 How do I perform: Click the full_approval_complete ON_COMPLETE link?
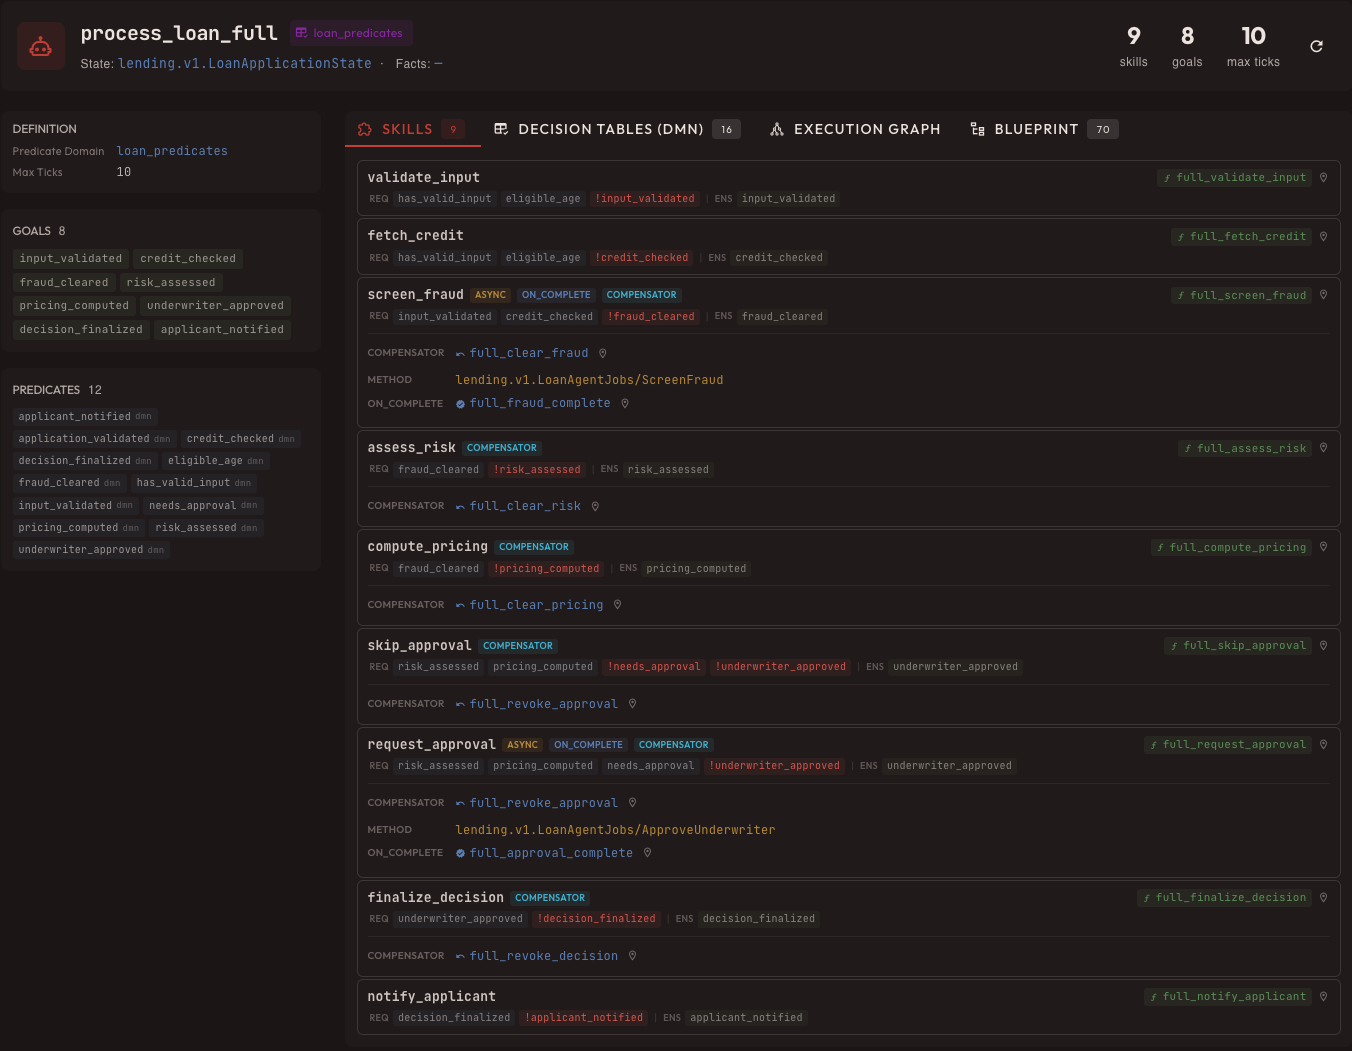(x=551, y=852)
